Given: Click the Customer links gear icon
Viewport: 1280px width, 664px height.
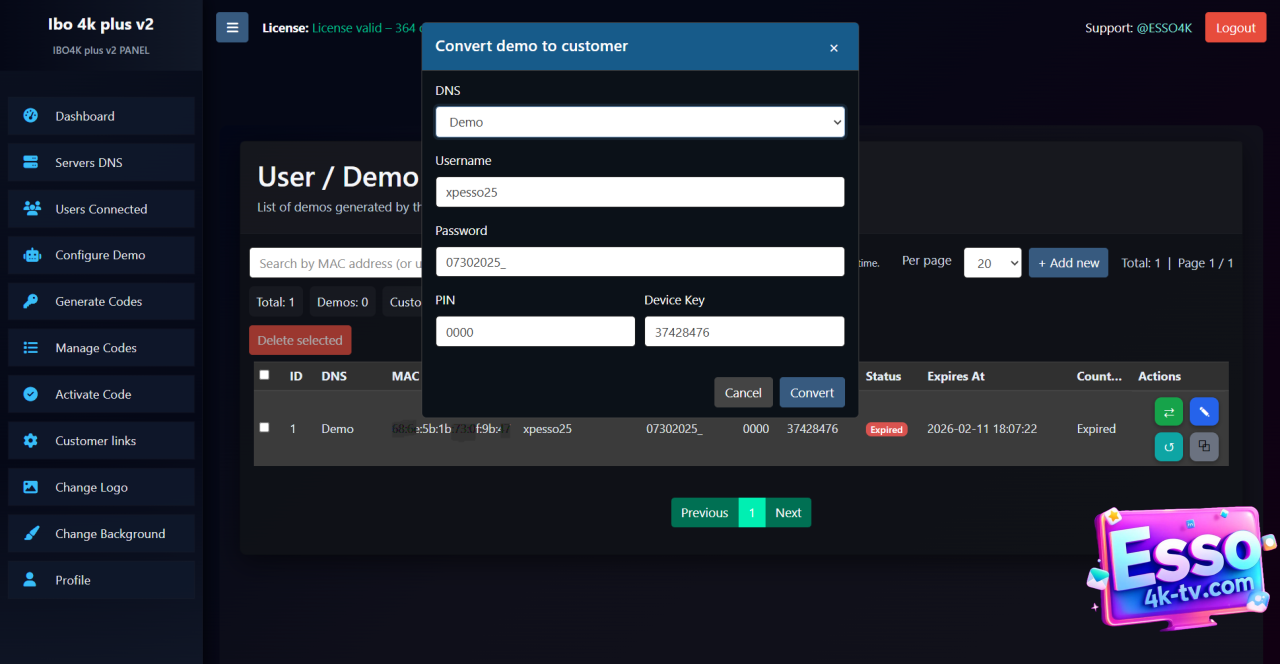Looking at the screenshot, I should click(x=31, y=441).
